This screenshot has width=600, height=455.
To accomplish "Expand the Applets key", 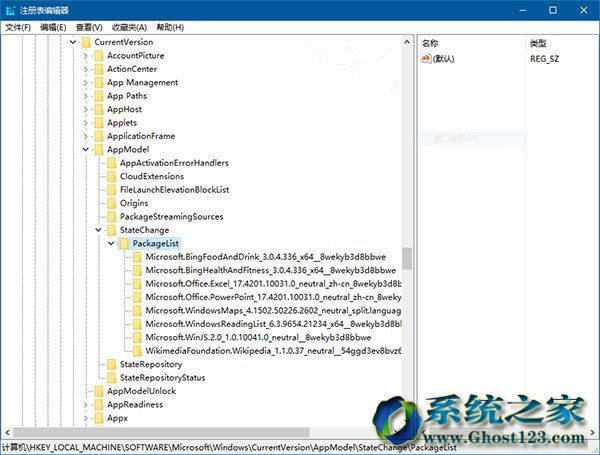I will coord(85,123).
